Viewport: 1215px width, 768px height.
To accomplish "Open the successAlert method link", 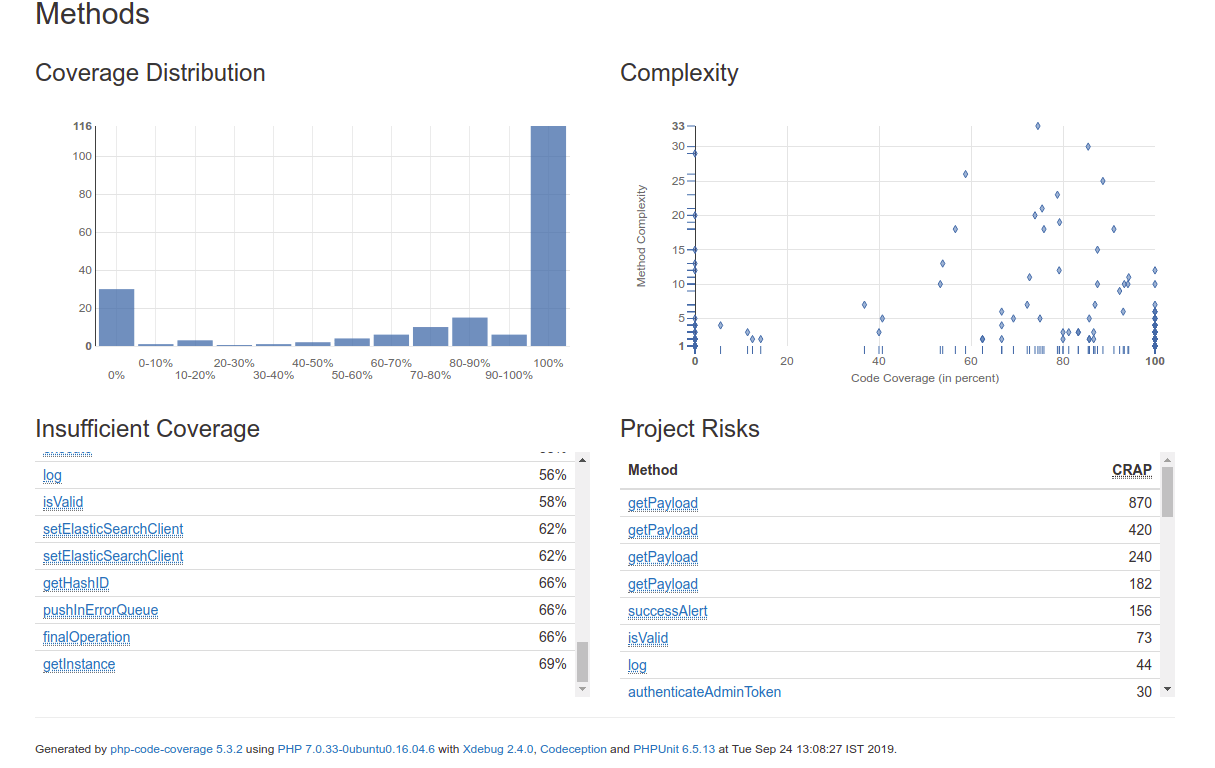I will tap(668, 611).
